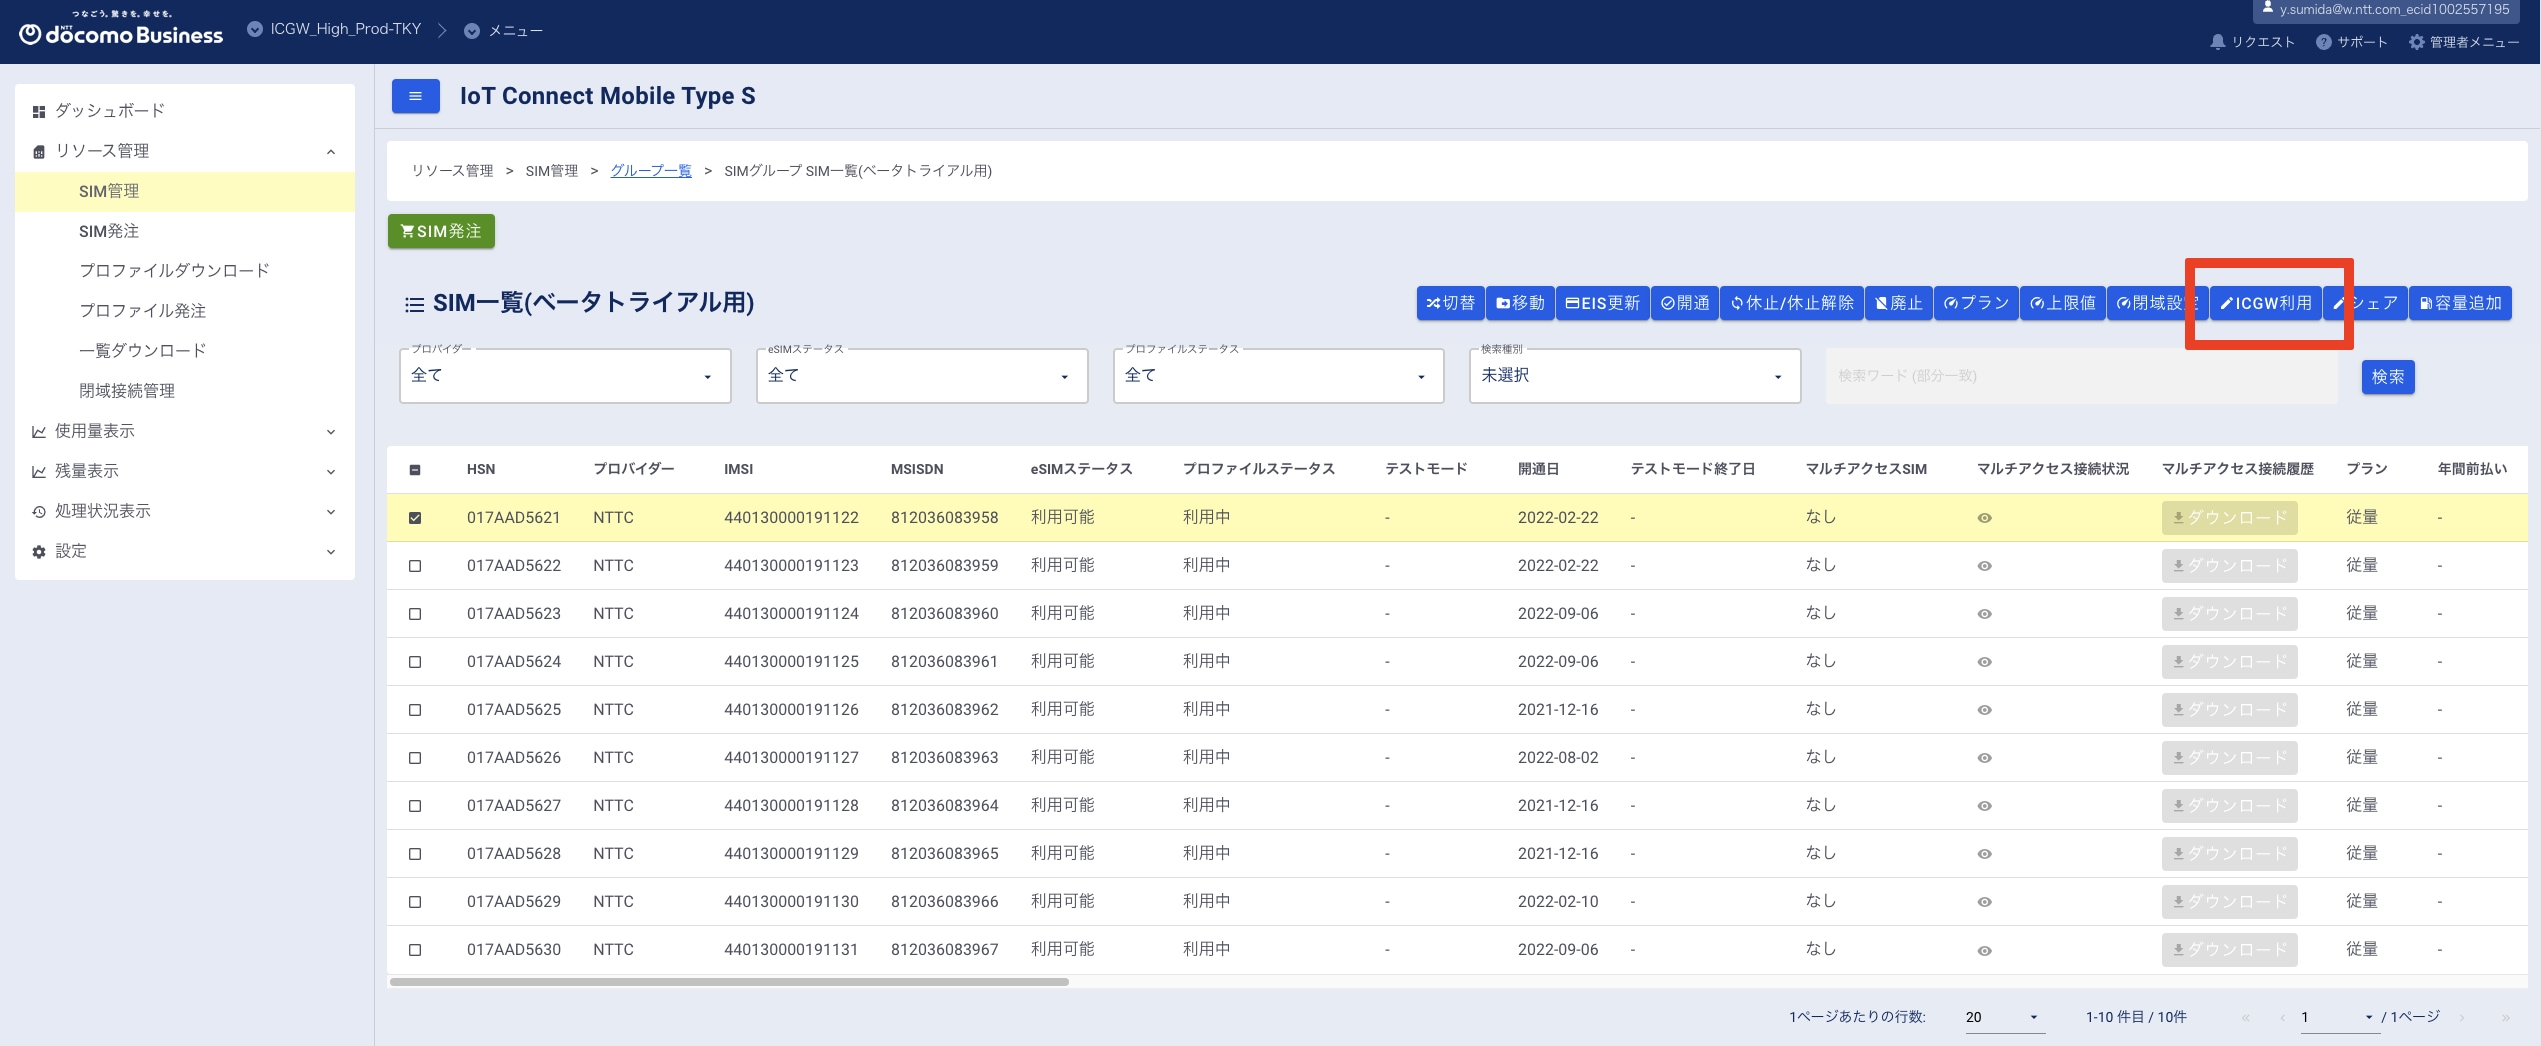Open the リクエスト bell notifications

pos(2252,42)
